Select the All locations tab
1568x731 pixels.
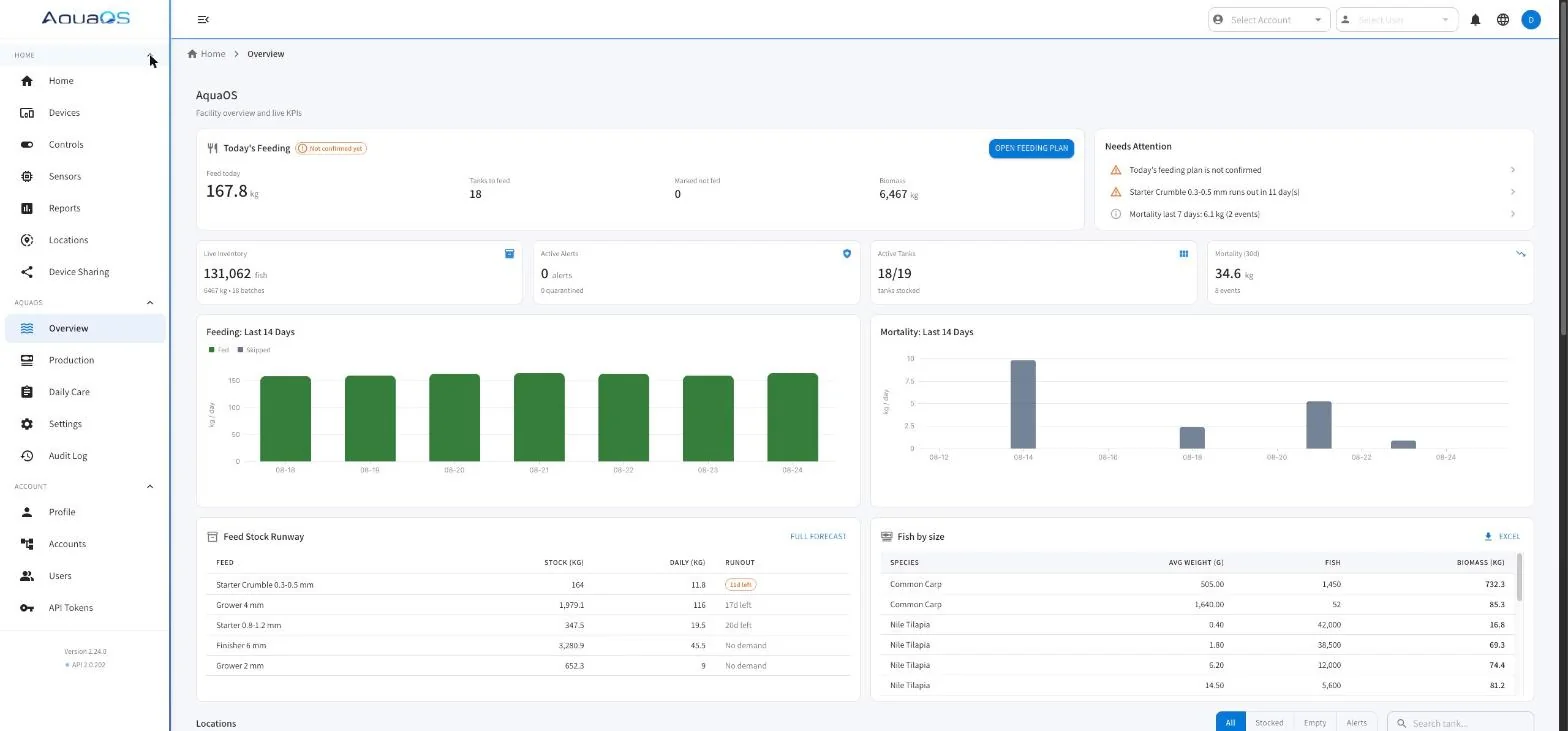coord(1231,722)
